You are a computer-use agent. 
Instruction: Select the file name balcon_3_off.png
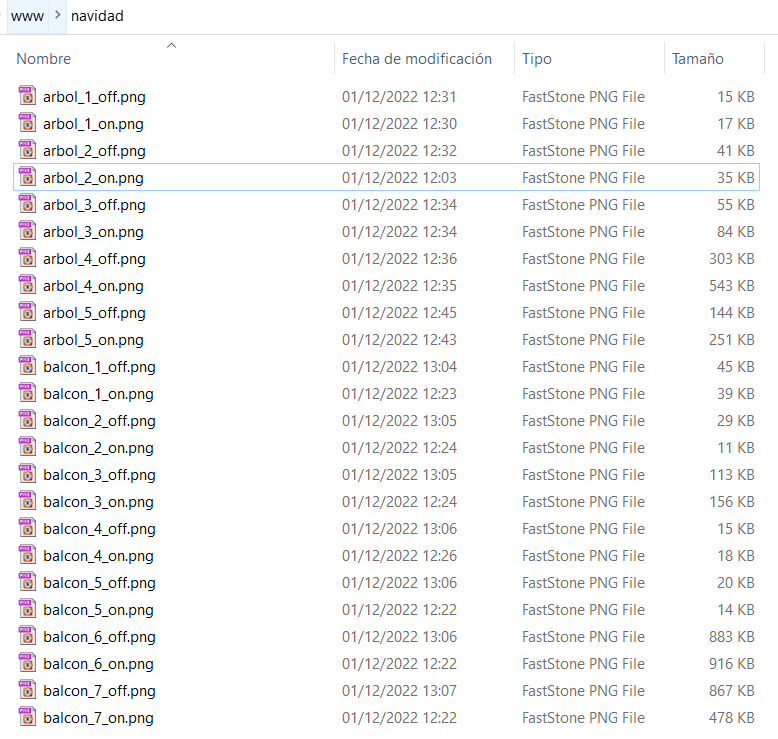(x=99, y=475)
